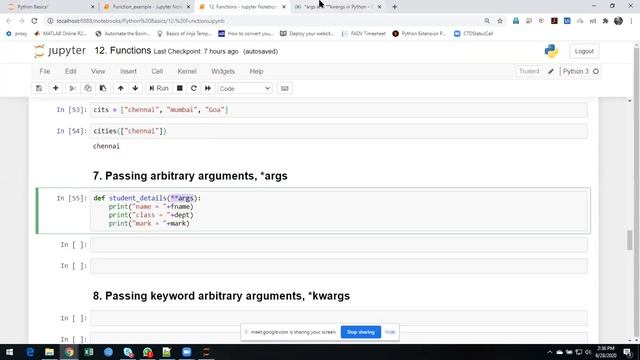The height and width of the screenshot is (360, 640).
Task: Open the command palette keyboard icon
Action: point(284,88)
